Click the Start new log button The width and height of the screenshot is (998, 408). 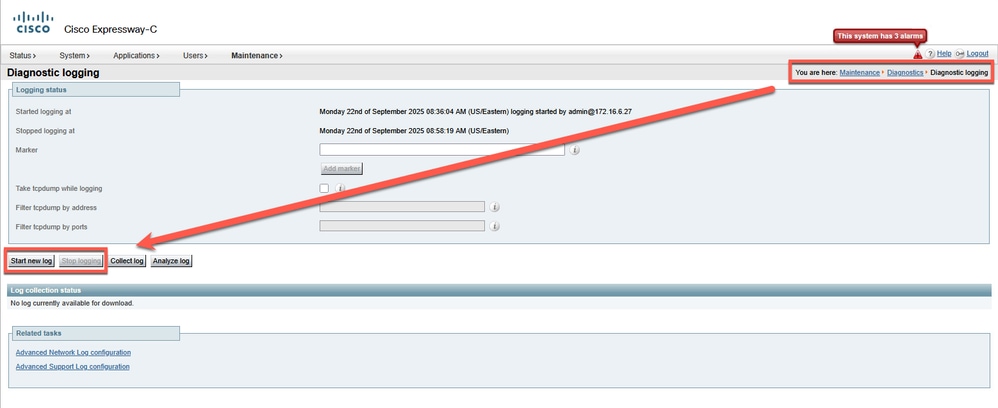coord(31,261)
